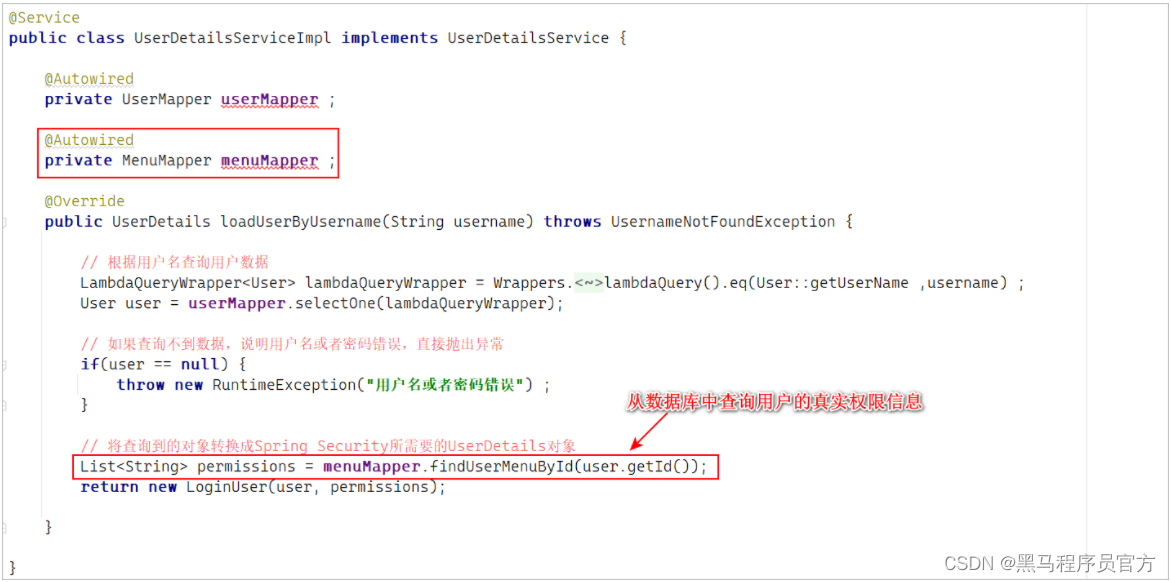Click the @Service annotation
Viewport: 1171px width, 582px height.
tap(44, 17)
